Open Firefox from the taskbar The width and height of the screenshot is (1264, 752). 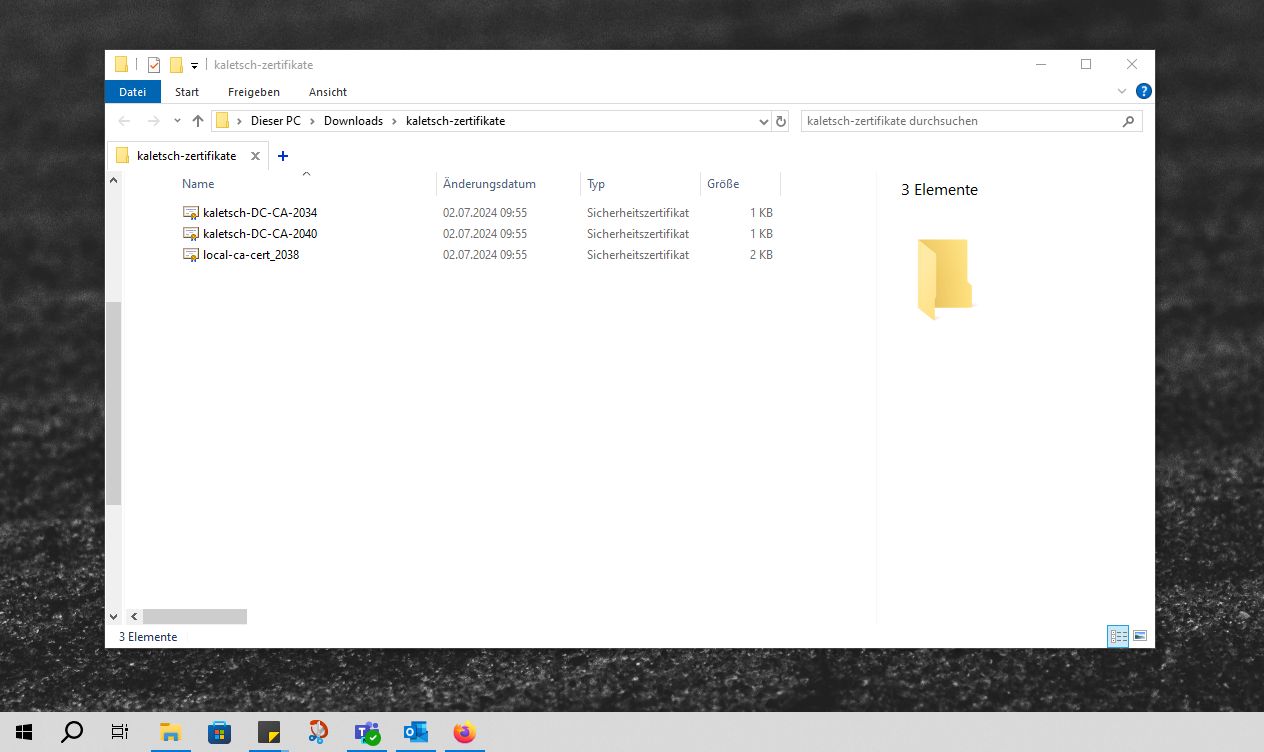click(x=464, y=732)
